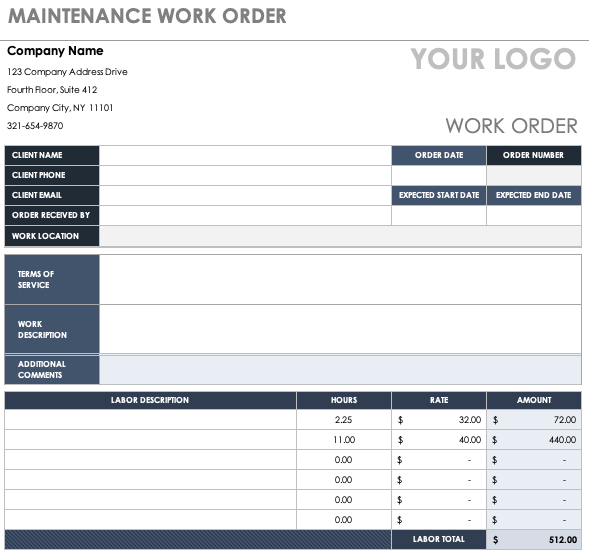Click the Additional Comments text area
This screenshot has height=556, width=589.
(x=340, y=370)
